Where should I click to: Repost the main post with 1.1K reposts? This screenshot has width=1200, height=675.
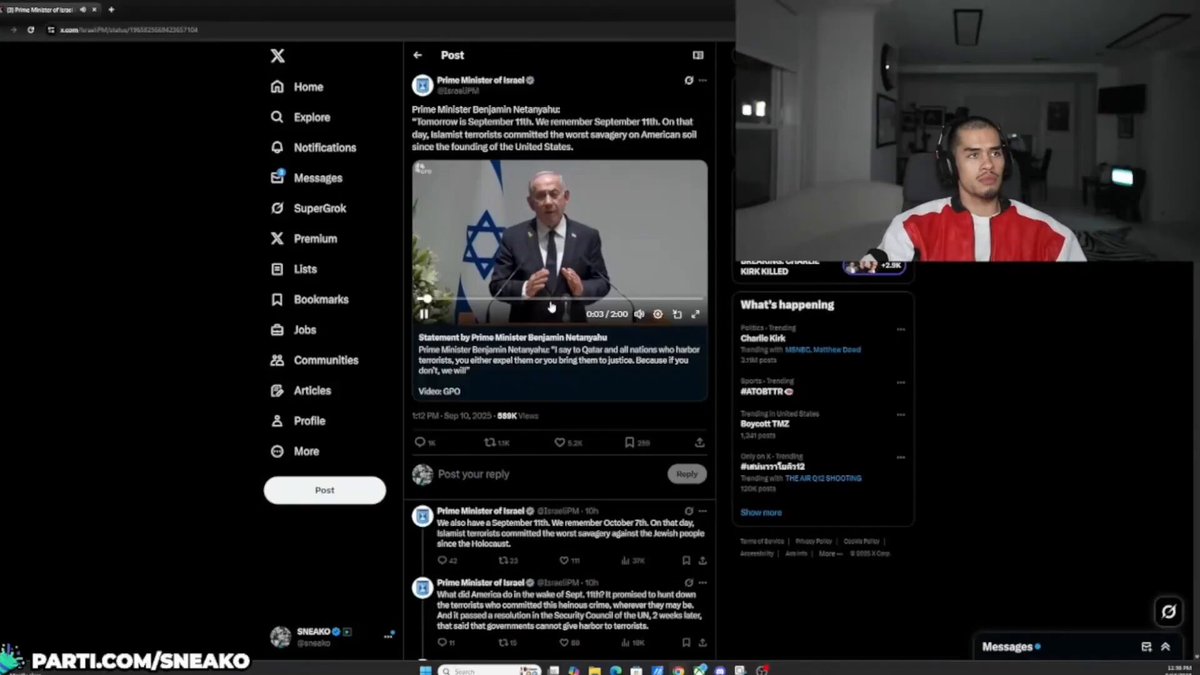click(497, 442)
